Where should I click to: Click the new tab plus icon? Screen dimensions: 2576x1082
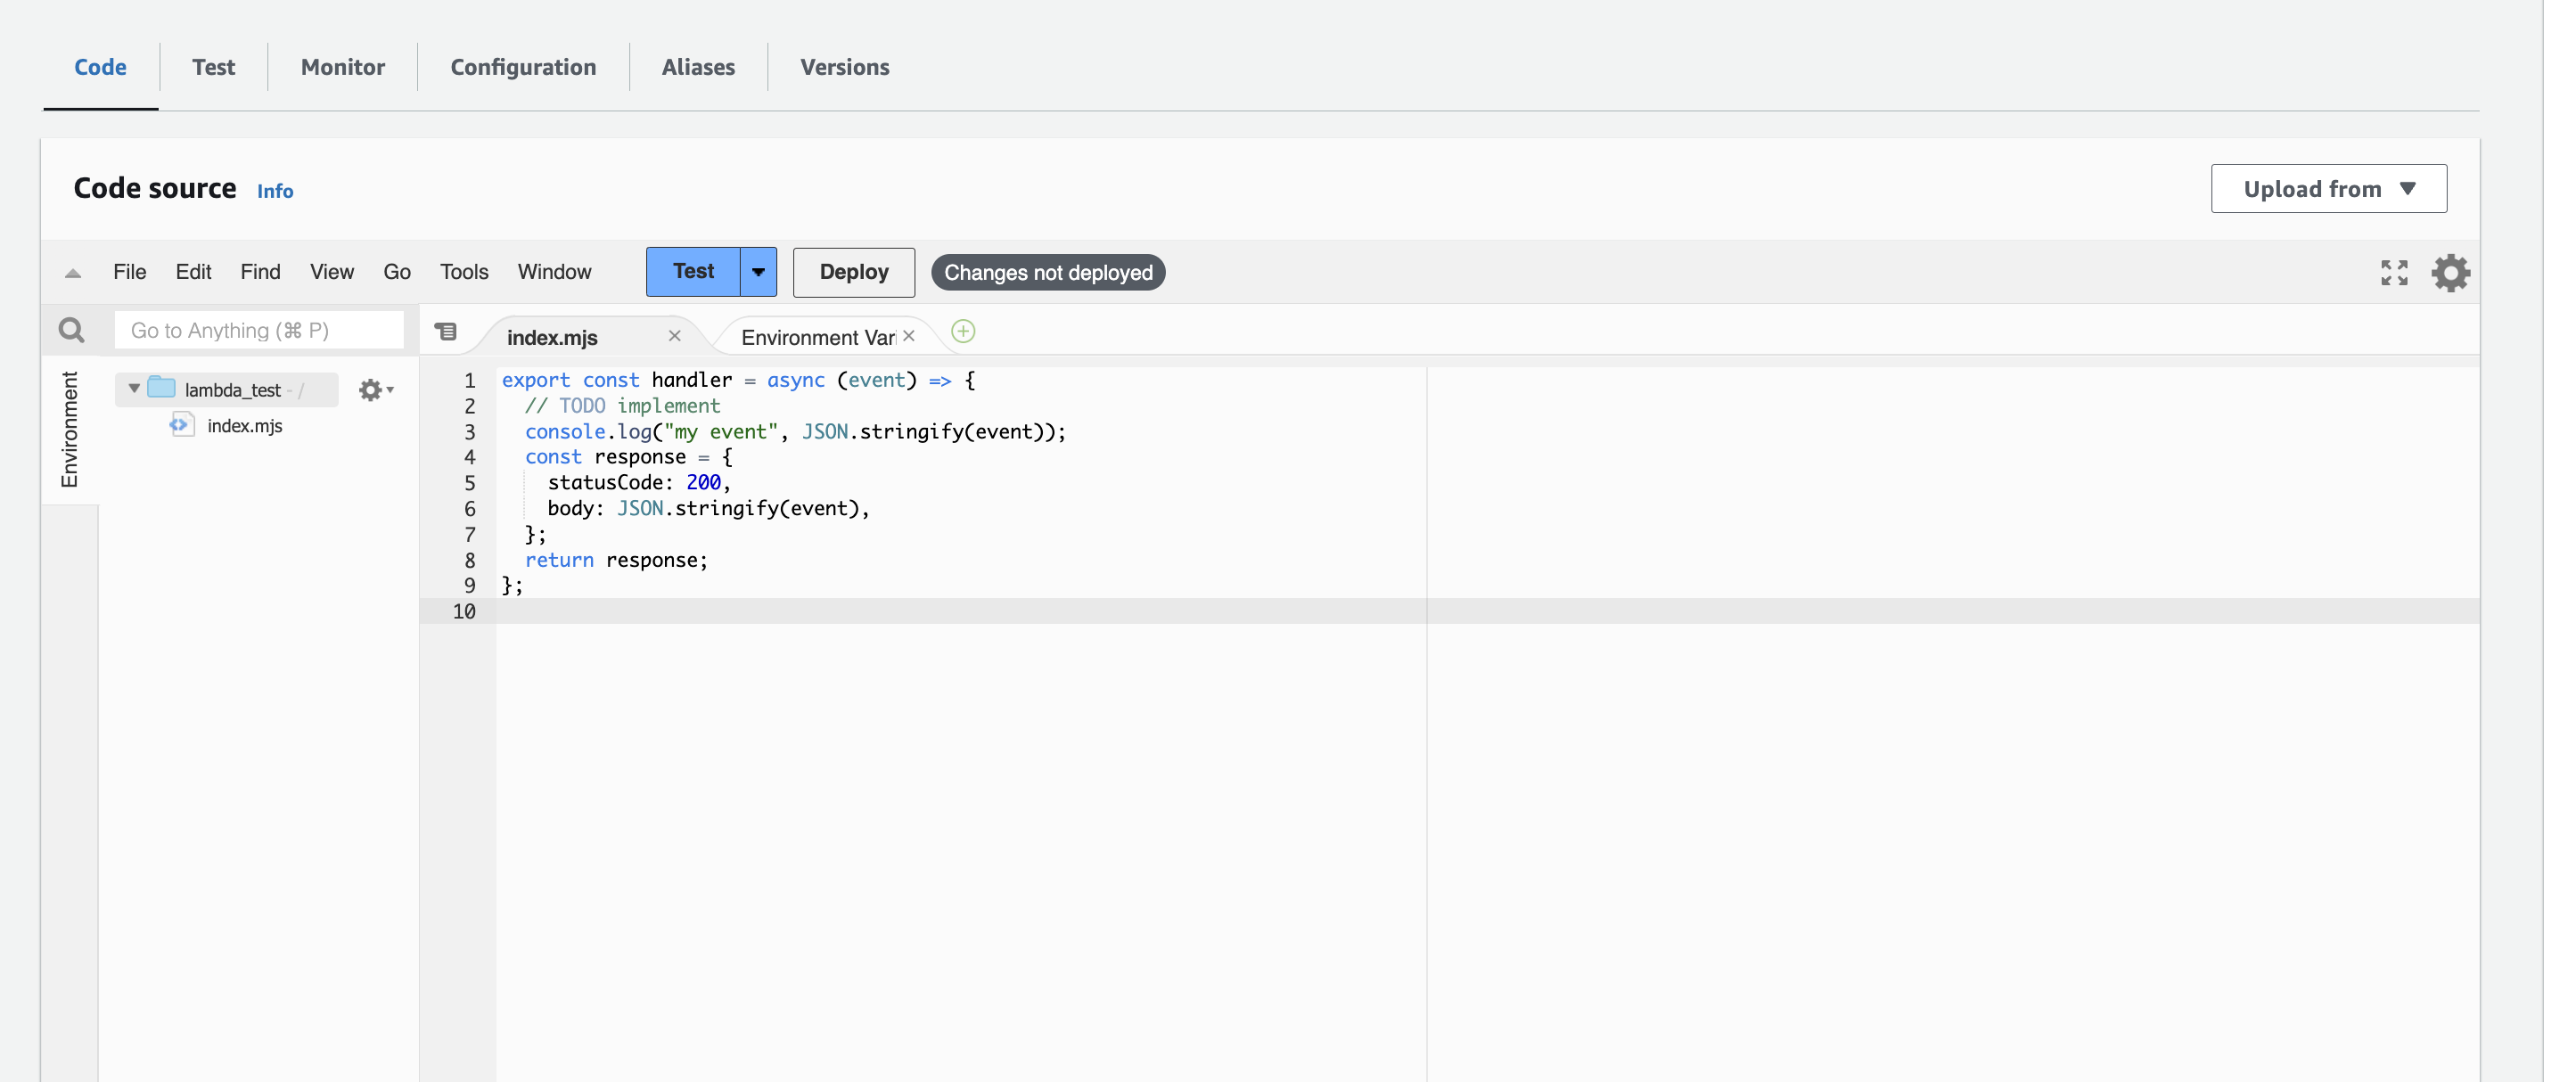point(963,332)
